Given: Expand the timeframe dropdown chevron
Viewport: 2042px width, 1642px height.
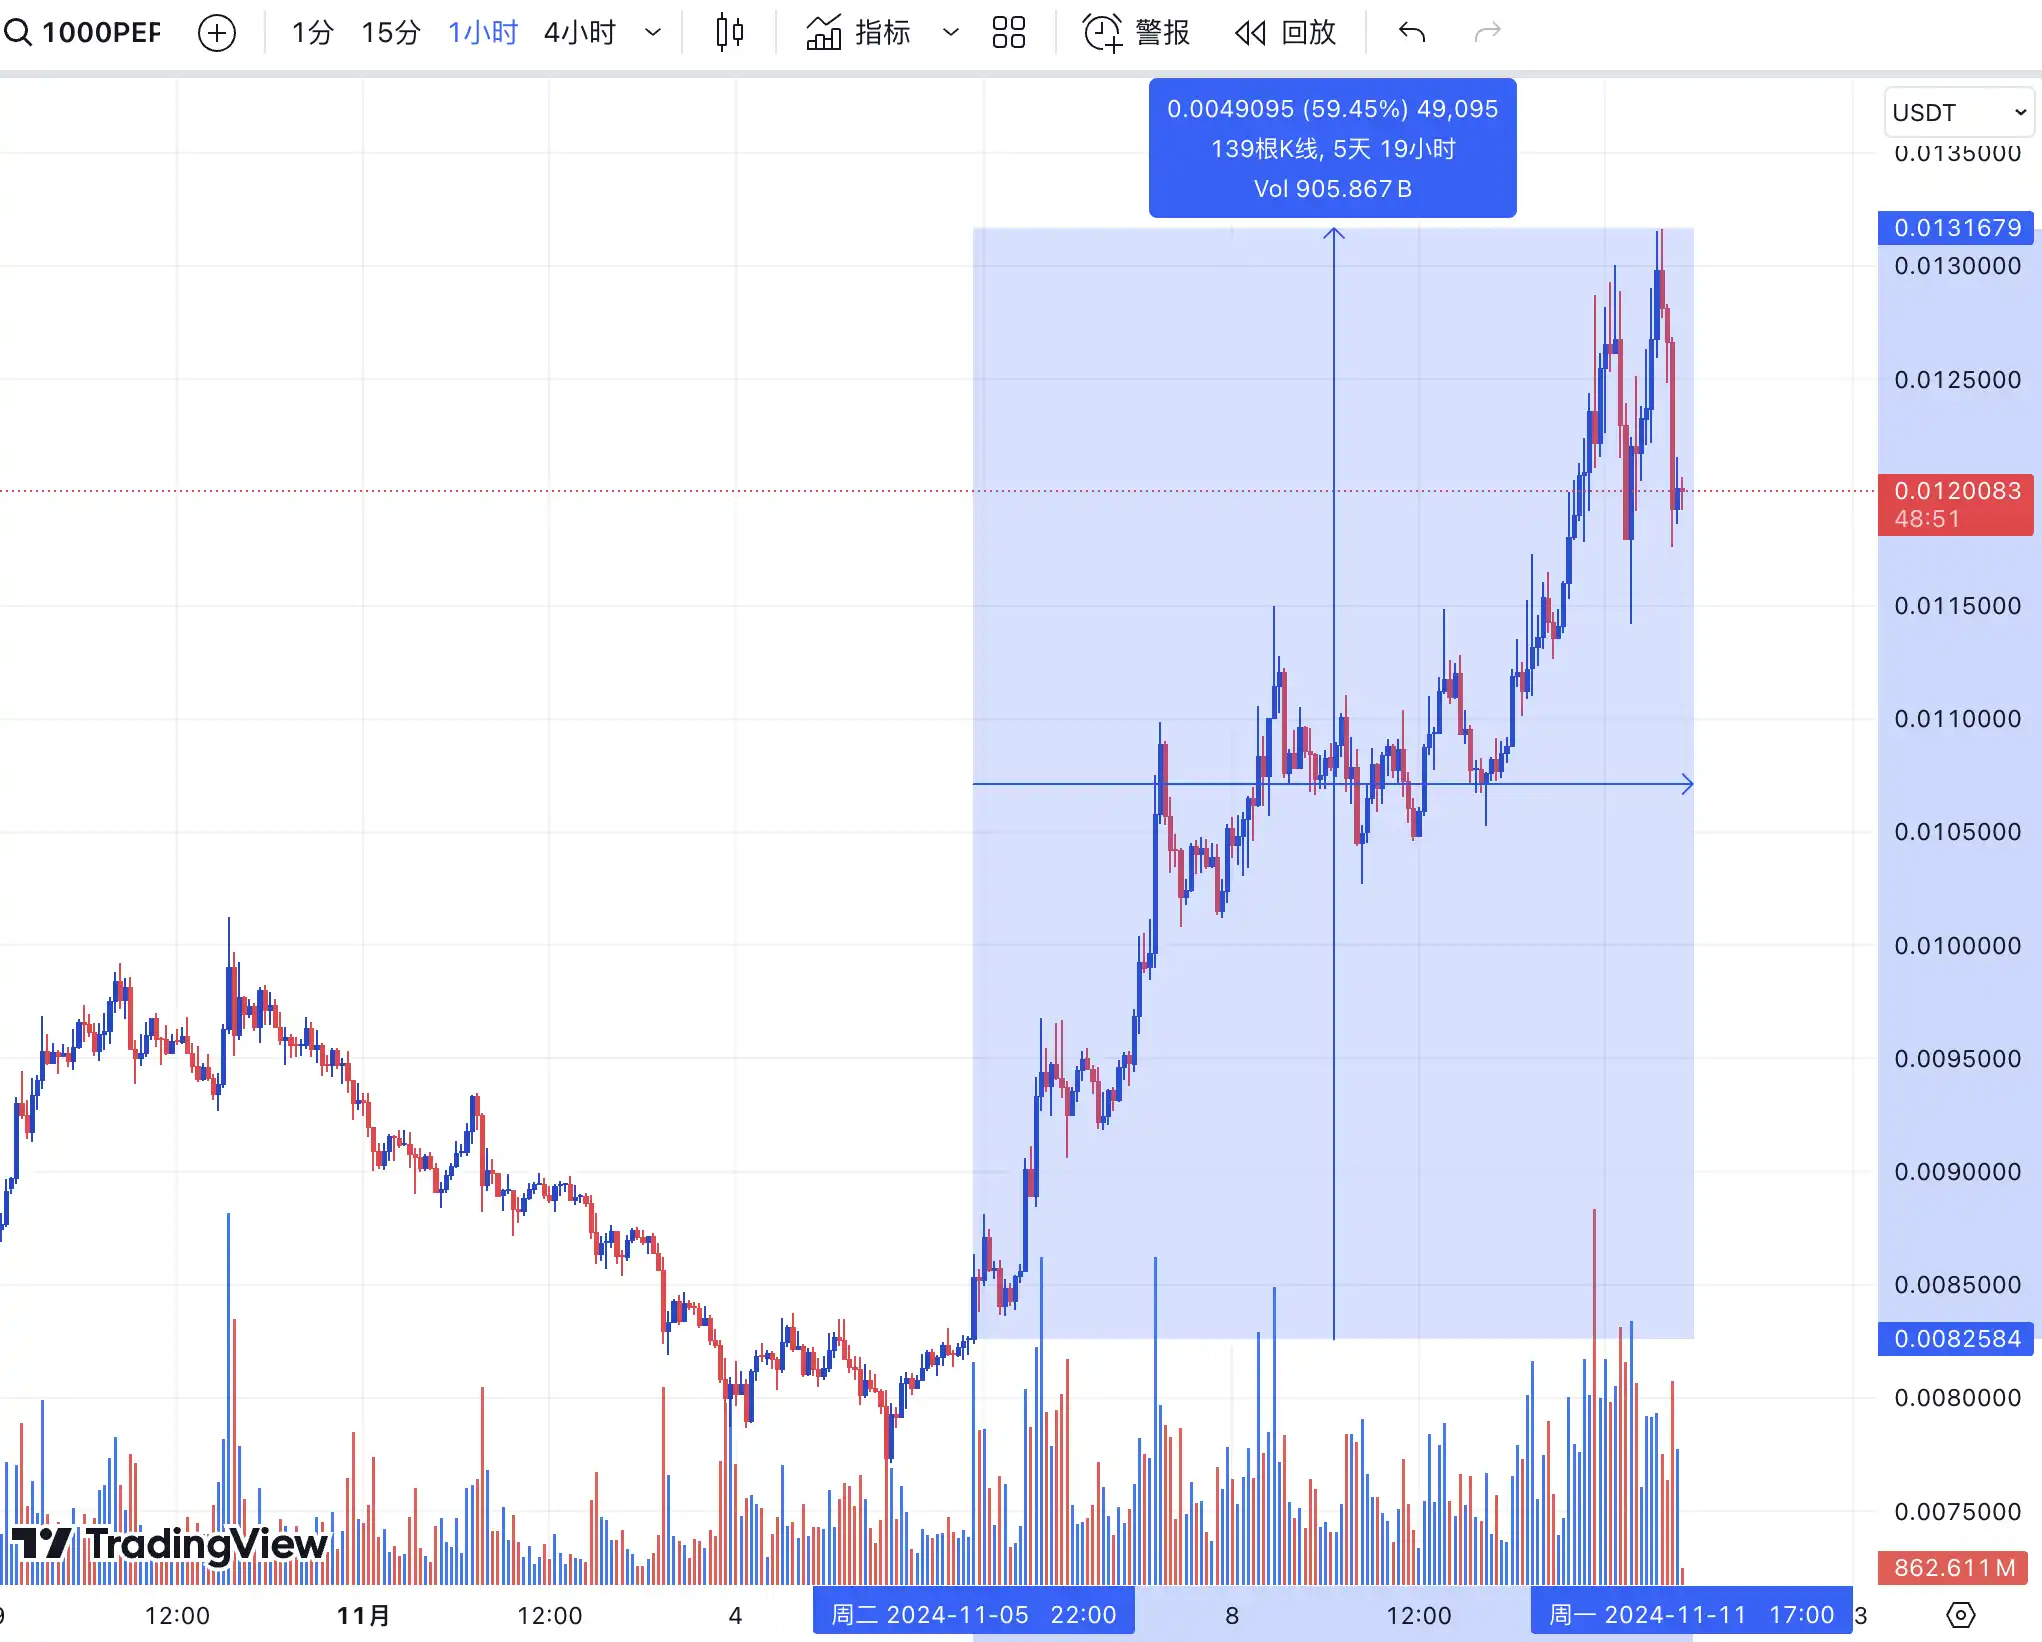Looking at the screenshot, I should tap(653, 33).
